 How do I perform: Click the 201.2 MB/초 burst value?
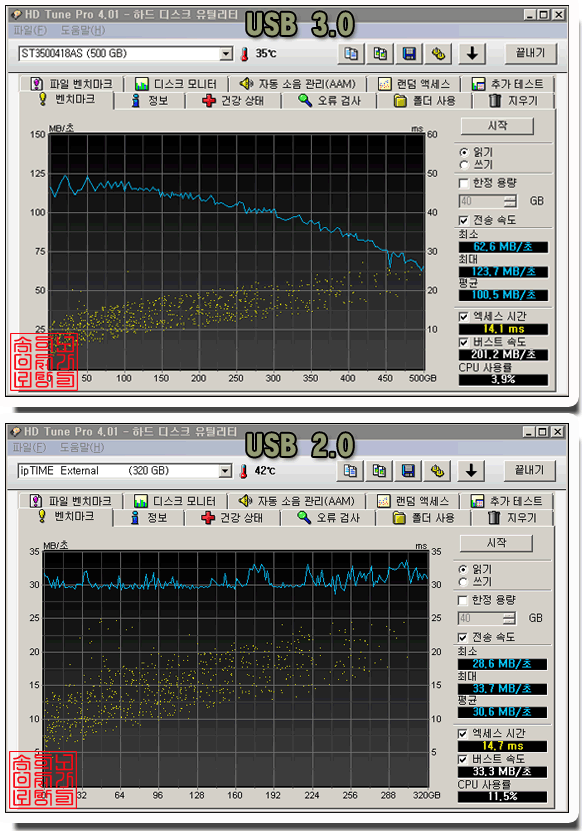503,355
